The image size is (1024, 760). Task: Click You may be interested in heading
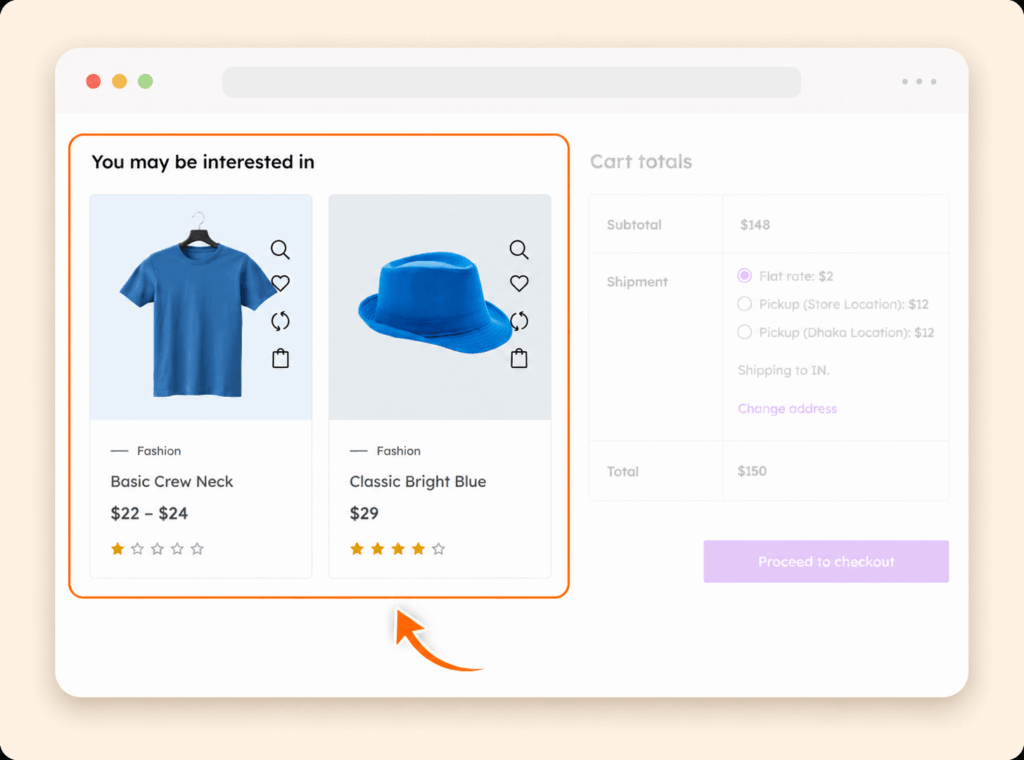(202, 162)
